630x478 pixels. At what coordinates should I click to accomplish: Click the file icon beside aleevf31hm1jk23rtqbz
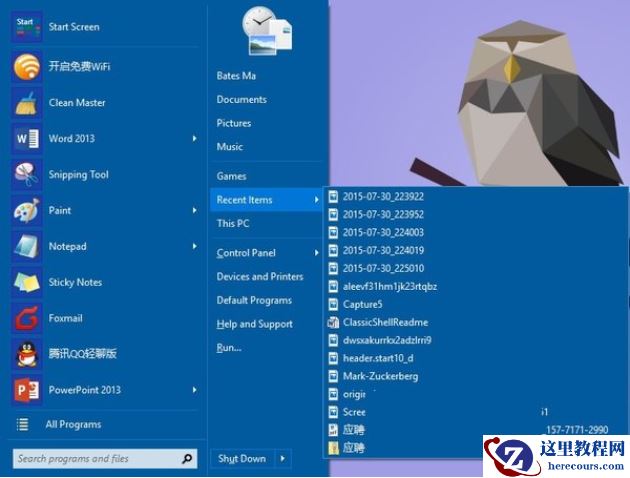(333, 286)
